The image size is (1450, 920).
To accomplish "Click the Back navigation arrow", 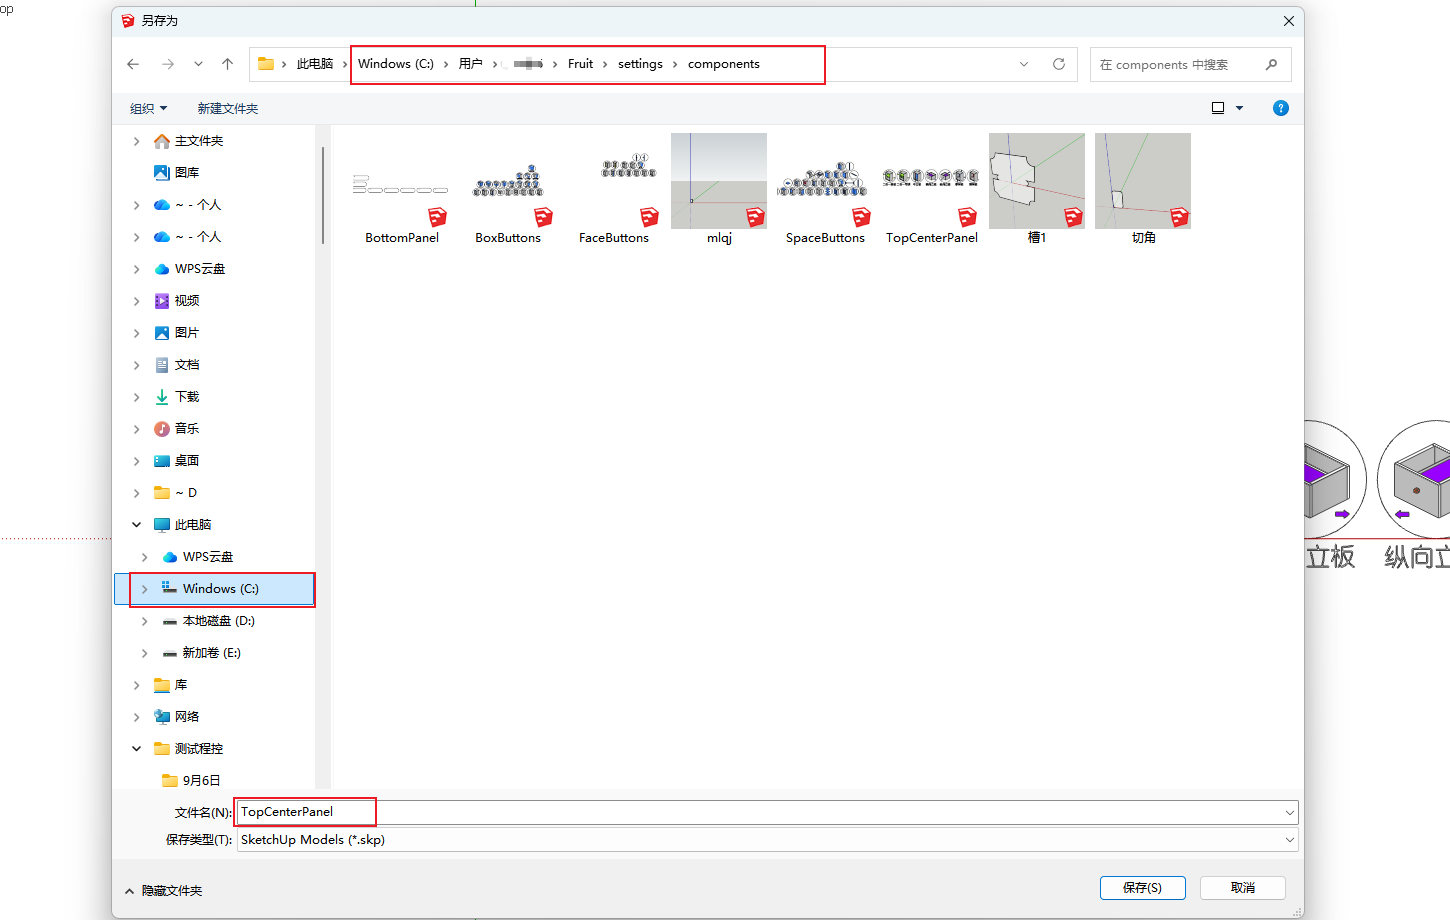I will (133, 64).
